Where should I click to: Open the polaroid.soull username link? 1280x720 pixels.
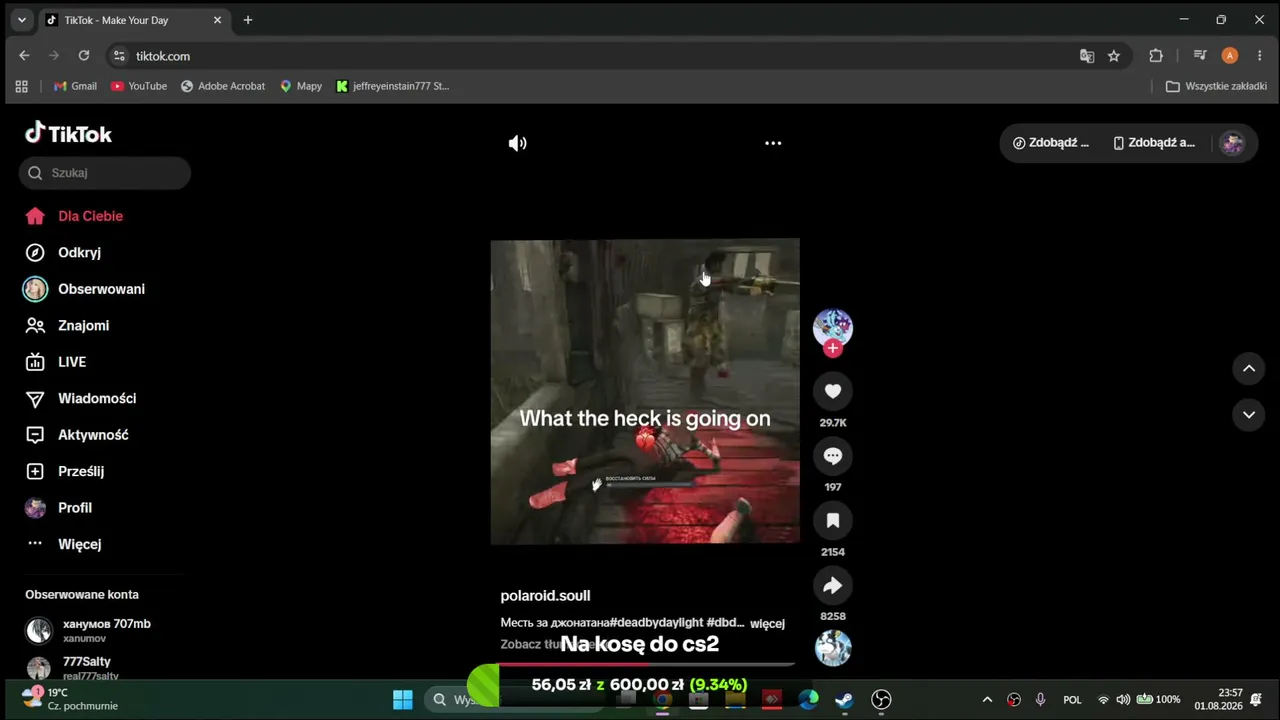coord(545,596)
